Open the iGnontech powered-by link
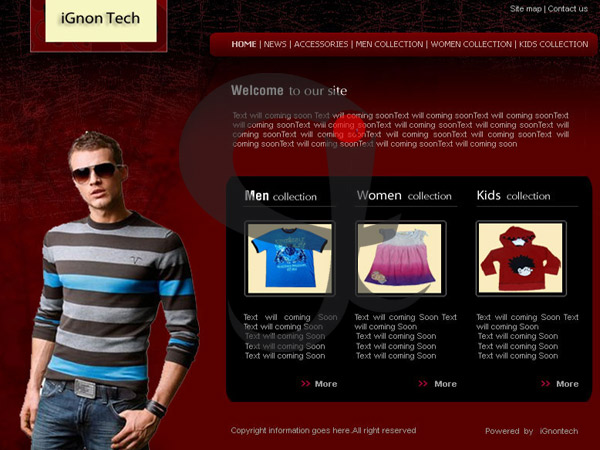 pyautogui.click(x=559, y=431)
